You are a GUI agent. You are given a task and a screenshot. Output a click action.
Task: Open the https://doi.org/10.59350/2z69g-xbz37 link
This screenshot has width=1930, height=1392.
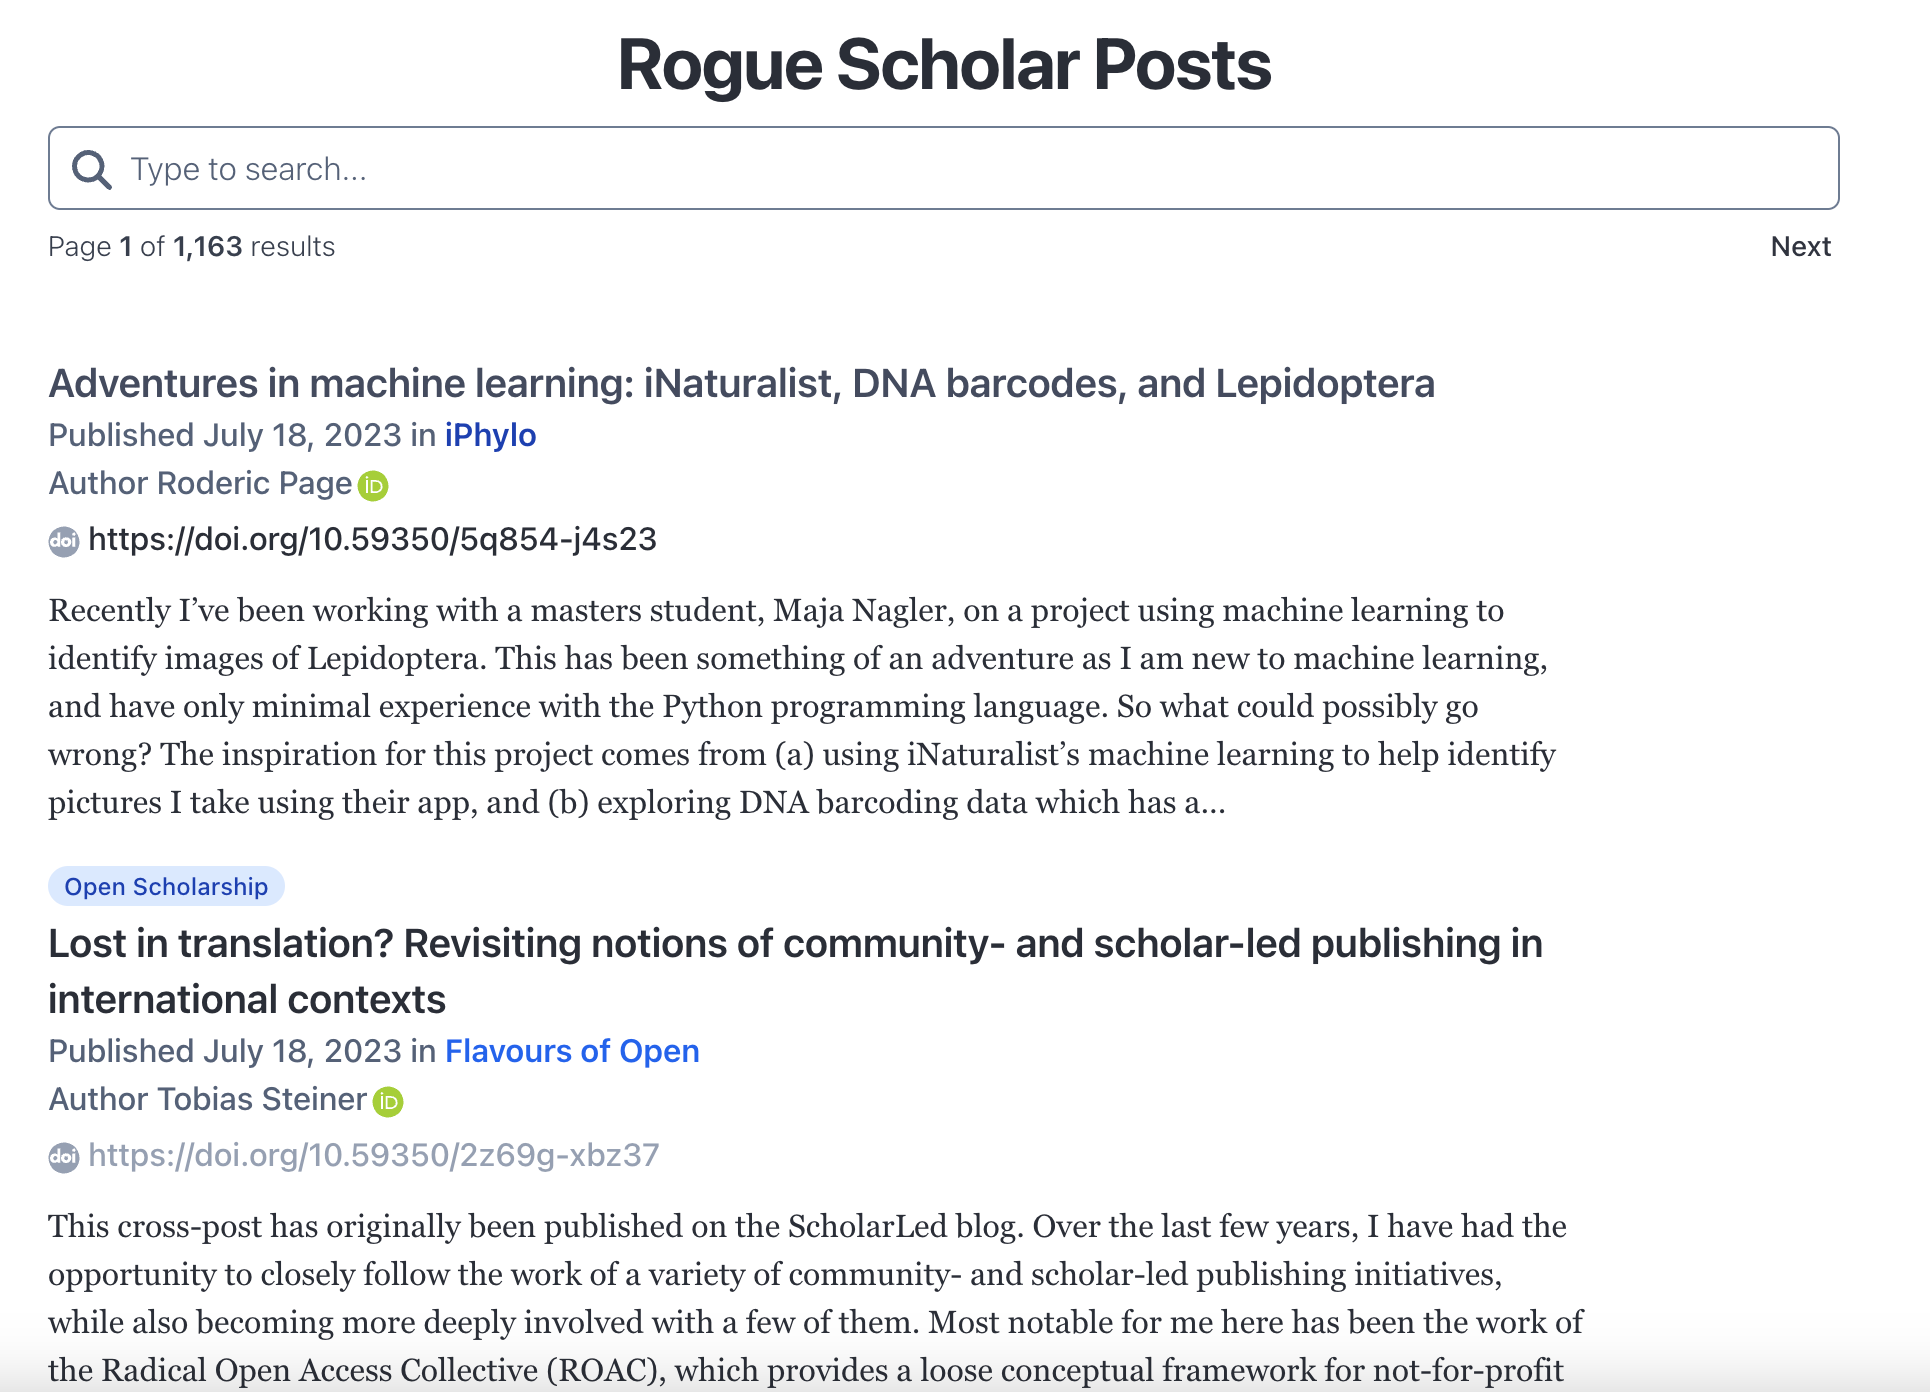click(373, 1156)
